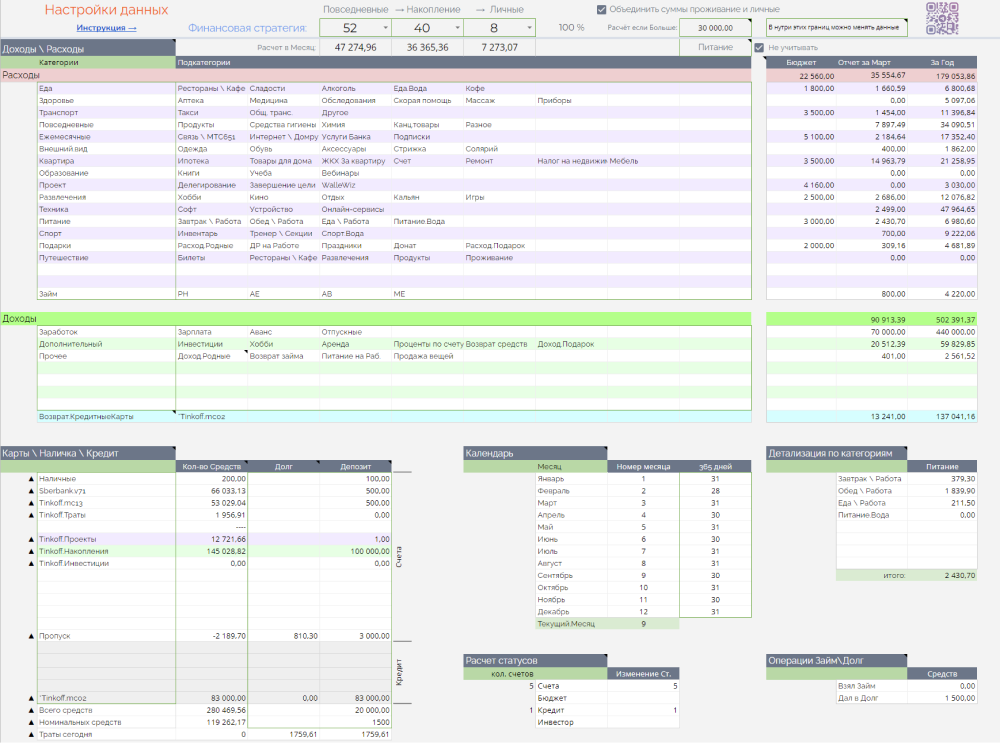The image size is (1000, 743).
Task: Click the triangle marker beside Tinkoff.Траты
Action: click(31, 515)
